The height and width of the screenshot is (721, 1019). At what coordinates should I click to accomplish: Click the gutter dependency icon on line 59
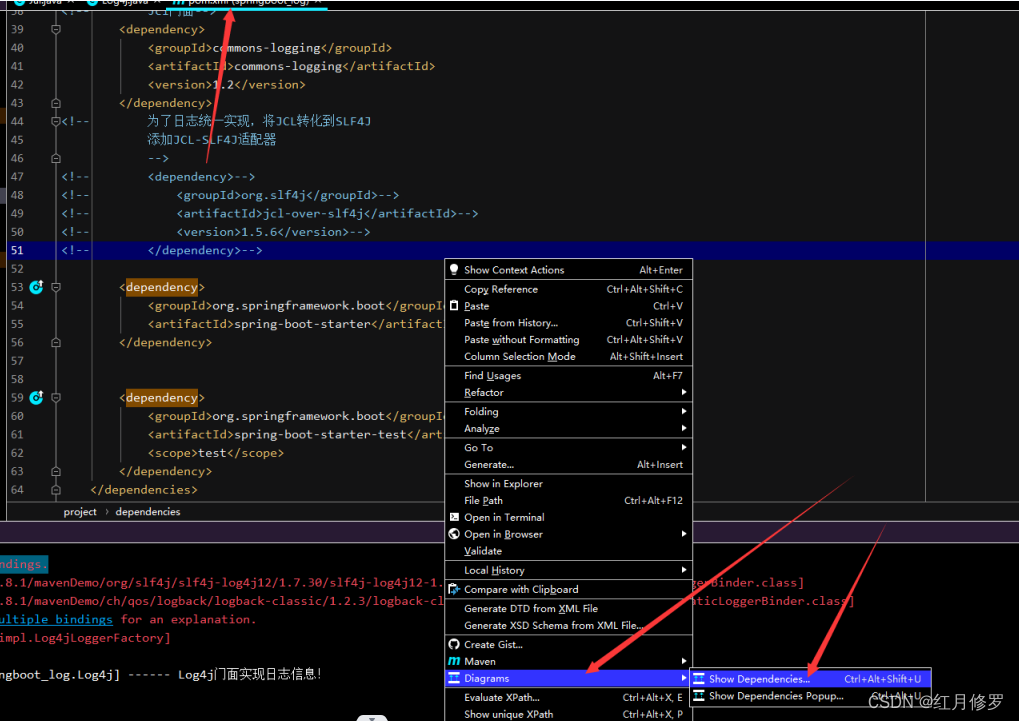36,397
